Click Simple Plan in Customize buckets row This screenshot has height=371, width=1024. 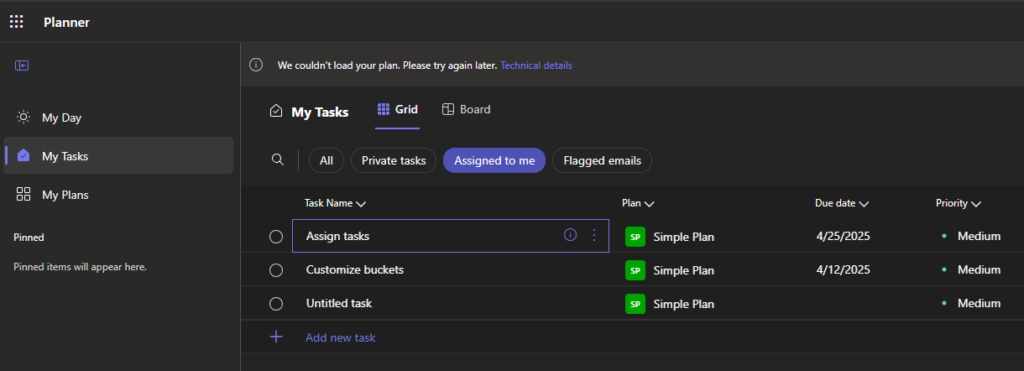(x=684, y=270)
